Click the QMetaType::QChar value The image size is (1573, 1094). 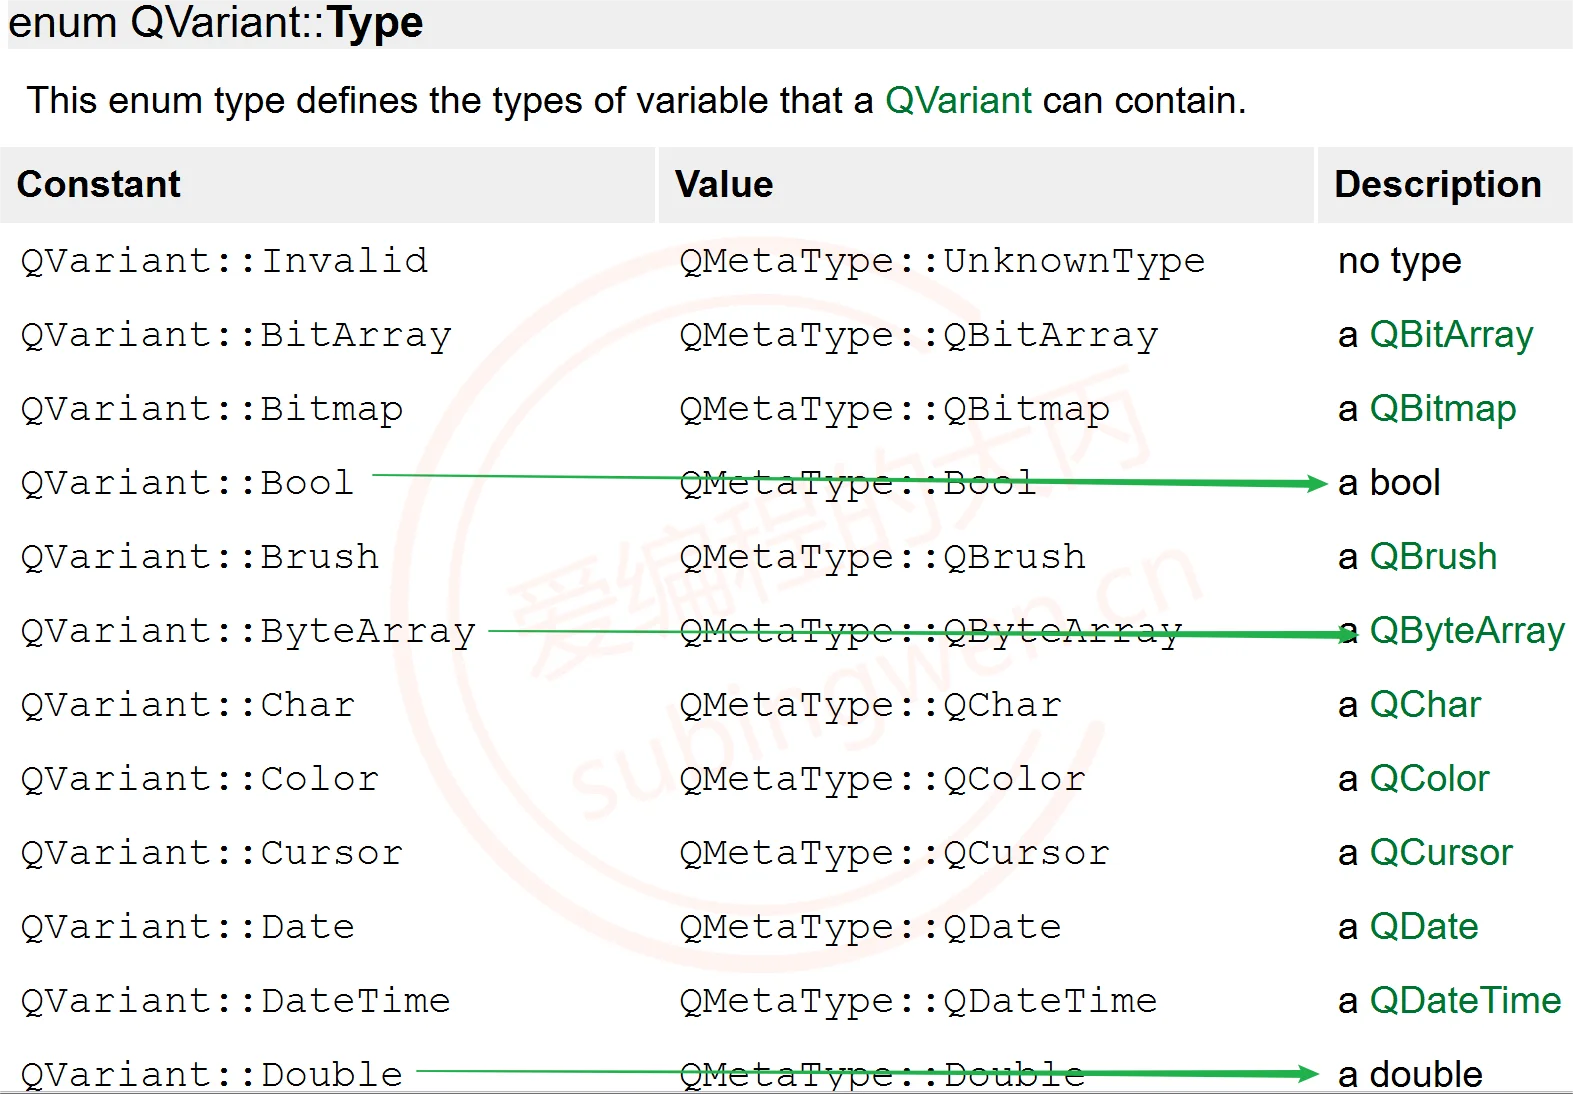(x=871, y=705)
